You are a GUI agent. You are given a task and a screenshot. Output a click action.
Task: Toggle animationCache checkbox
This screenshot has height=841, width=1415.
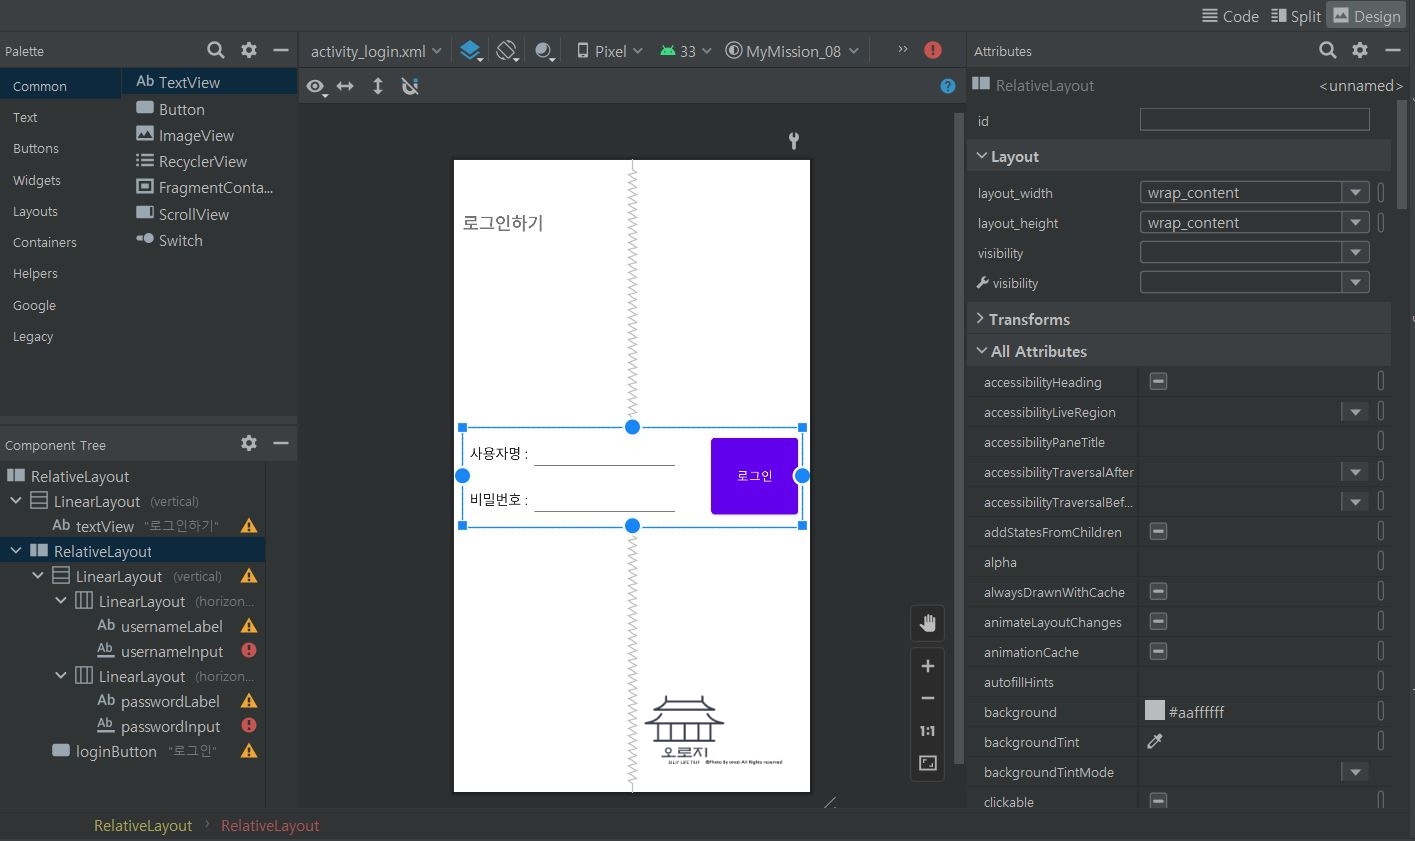1158,651
